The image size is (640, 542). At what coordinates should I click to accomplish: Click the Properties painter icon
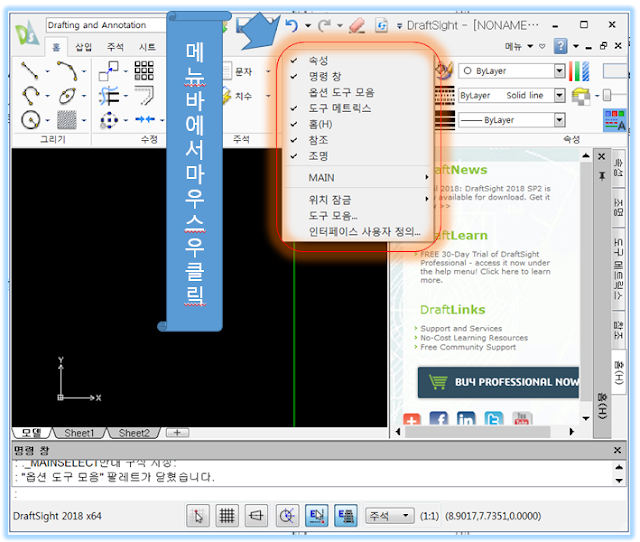point(444,71)
